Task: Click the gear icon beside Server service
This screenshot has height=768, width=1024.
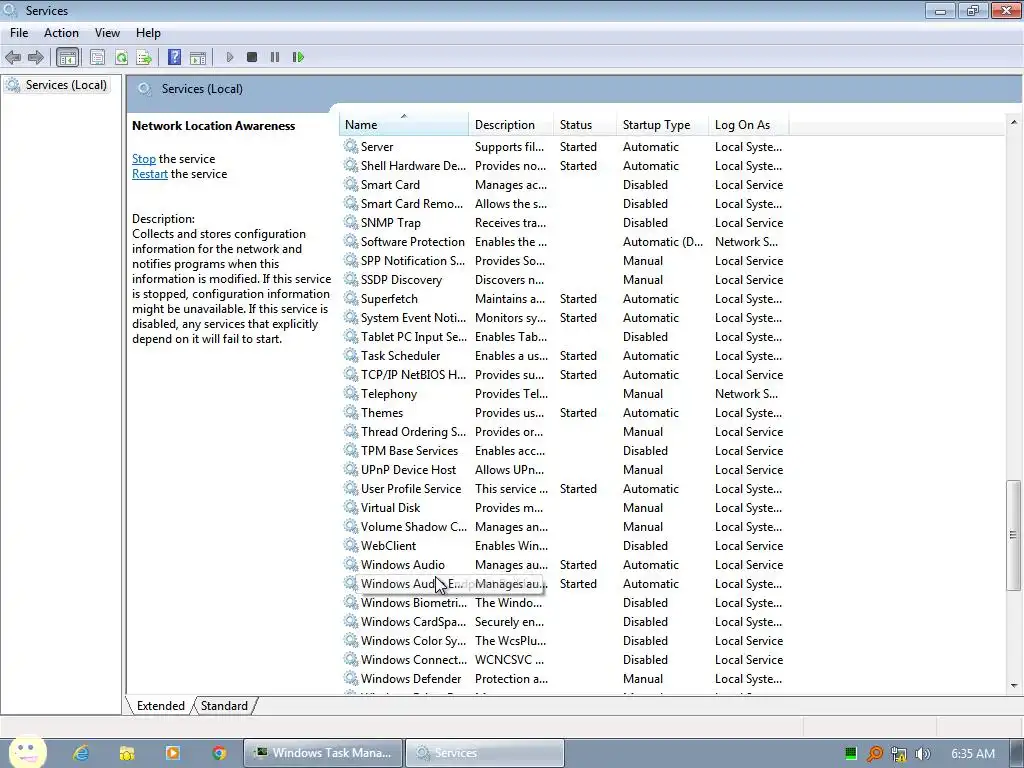Action: [351, 146]
